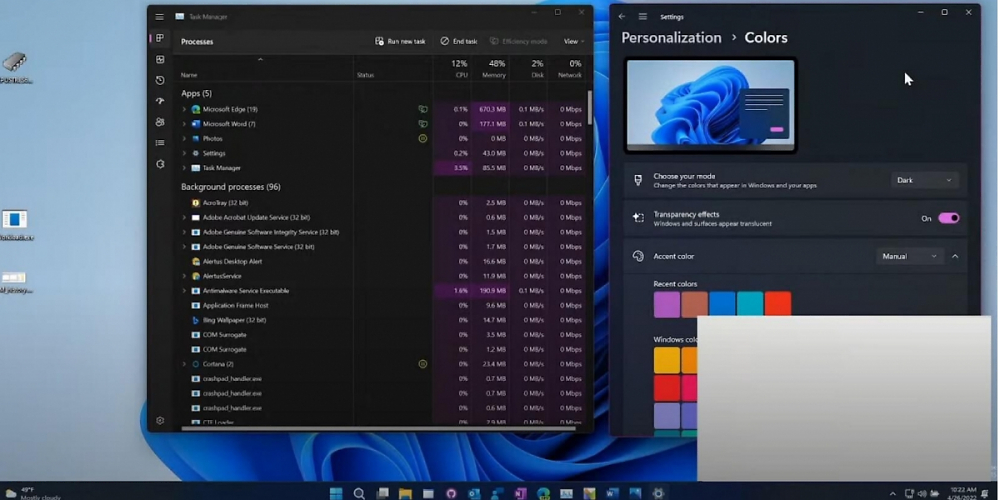
Task: Select the blue recent color swatch
Action: (x=722, y=304)
